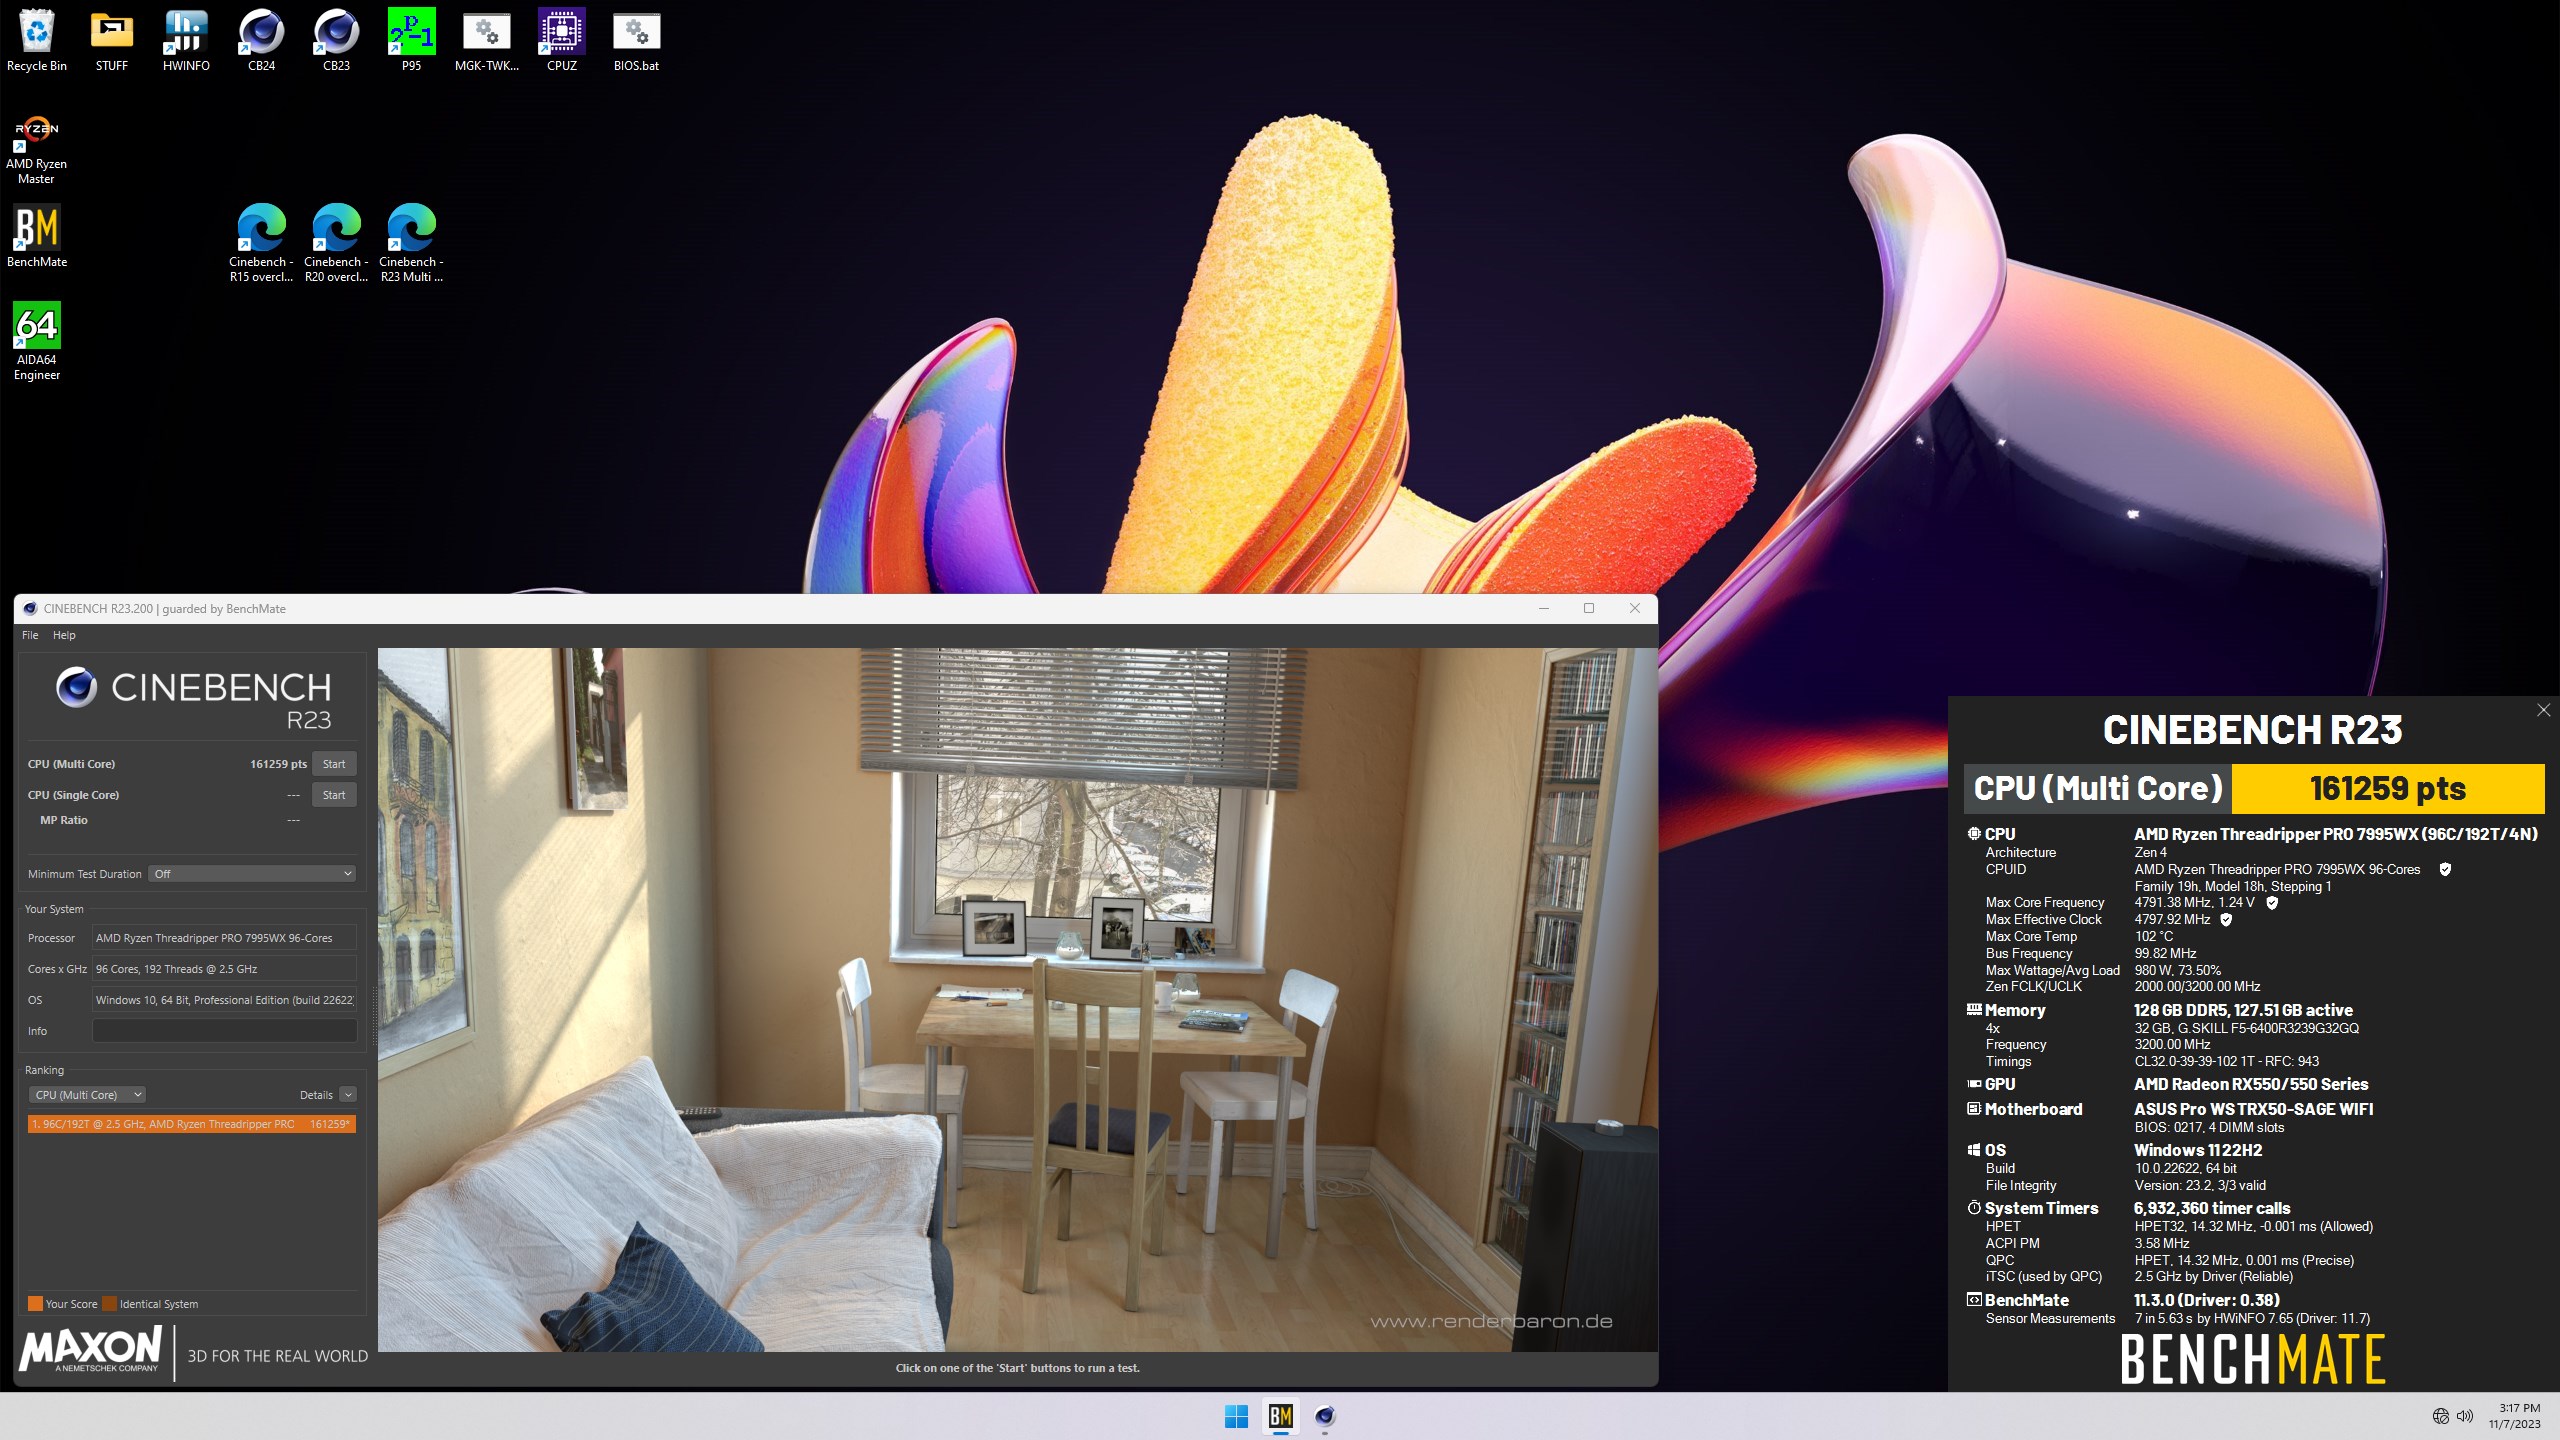Viewport: 2560px width, 1440px height.
Task: Expand the Details chevron in the Ranking panel
Action: tap(348, 1095)
